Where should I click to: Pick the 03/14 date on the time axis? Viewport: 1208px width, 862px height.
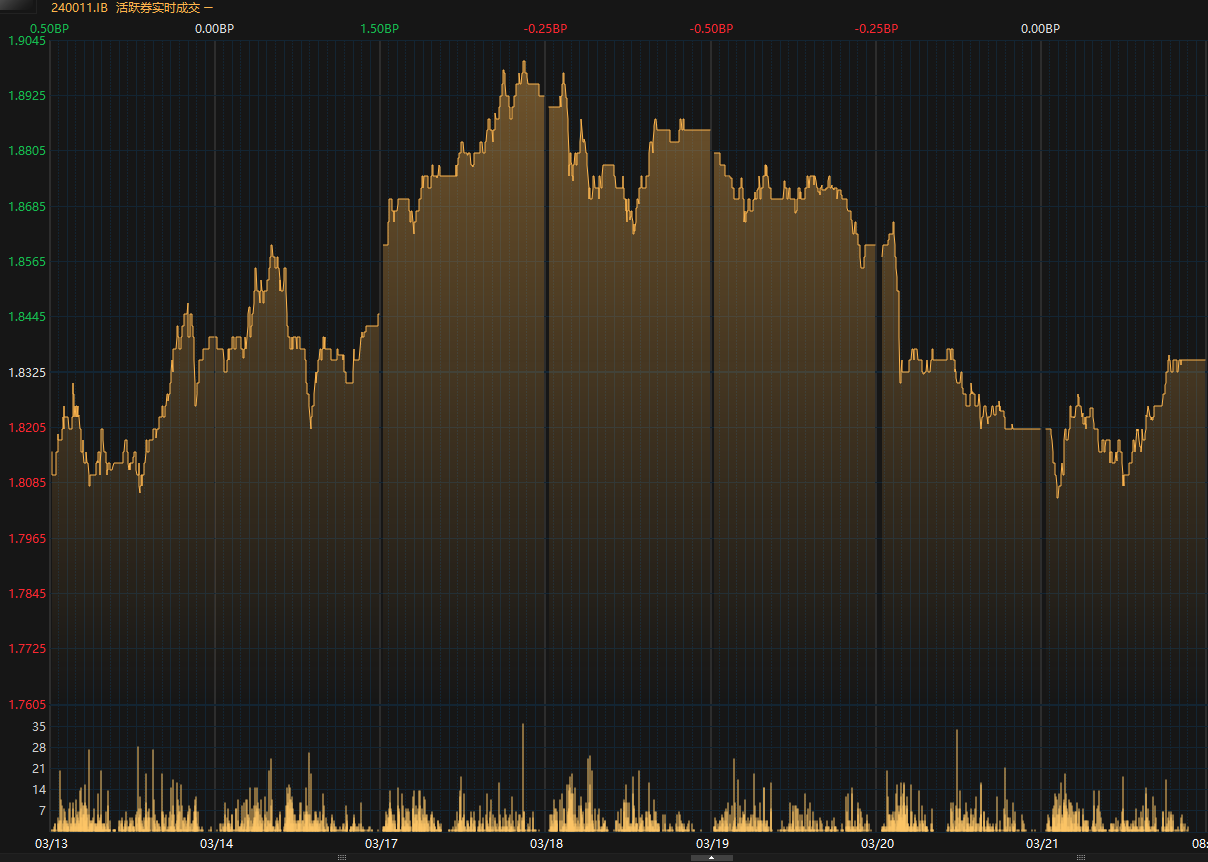click(216, 843)
